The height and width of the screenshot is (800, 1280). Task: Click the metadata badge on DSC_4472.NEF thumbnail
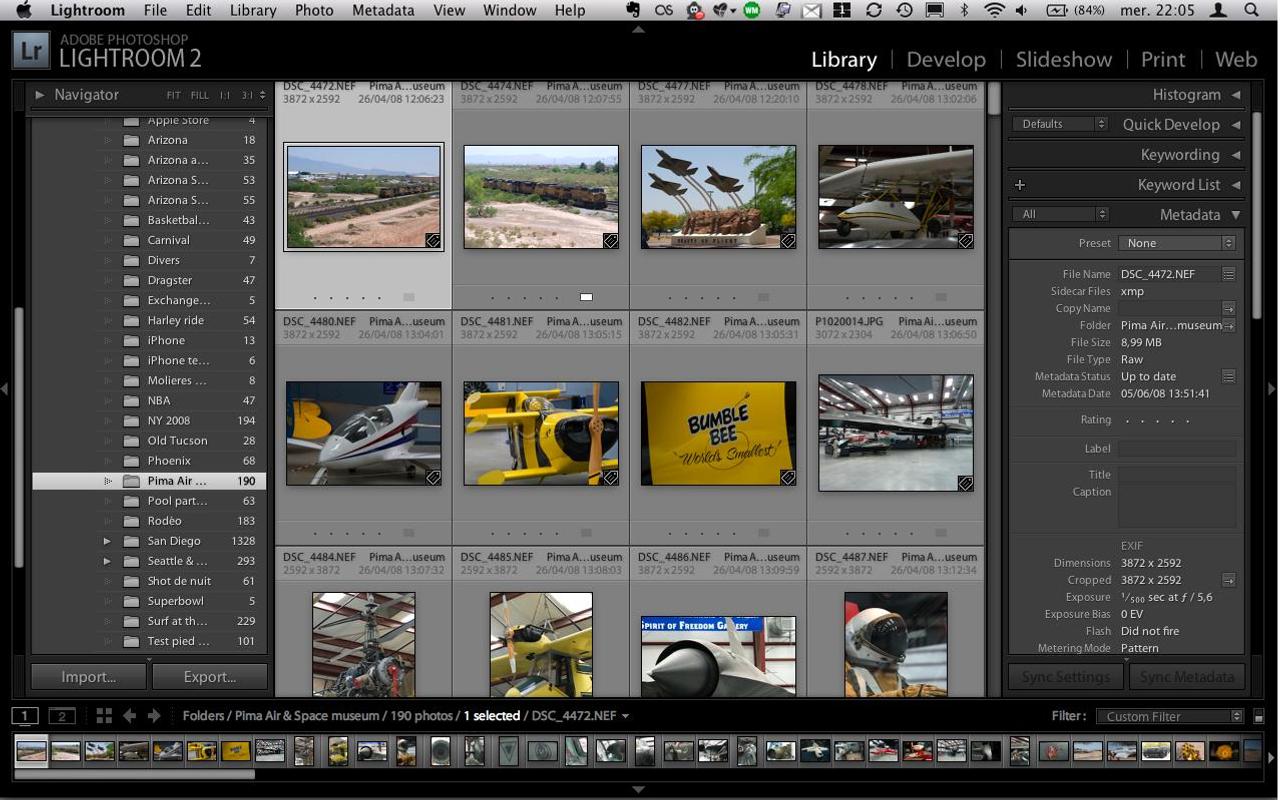point(433,241)
